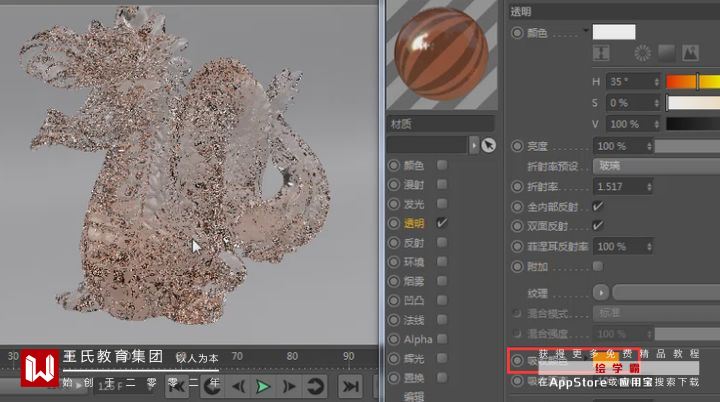Click the H hue gradient slider
720x402 pixels.
pyautogui.click(x=693, y=82)
